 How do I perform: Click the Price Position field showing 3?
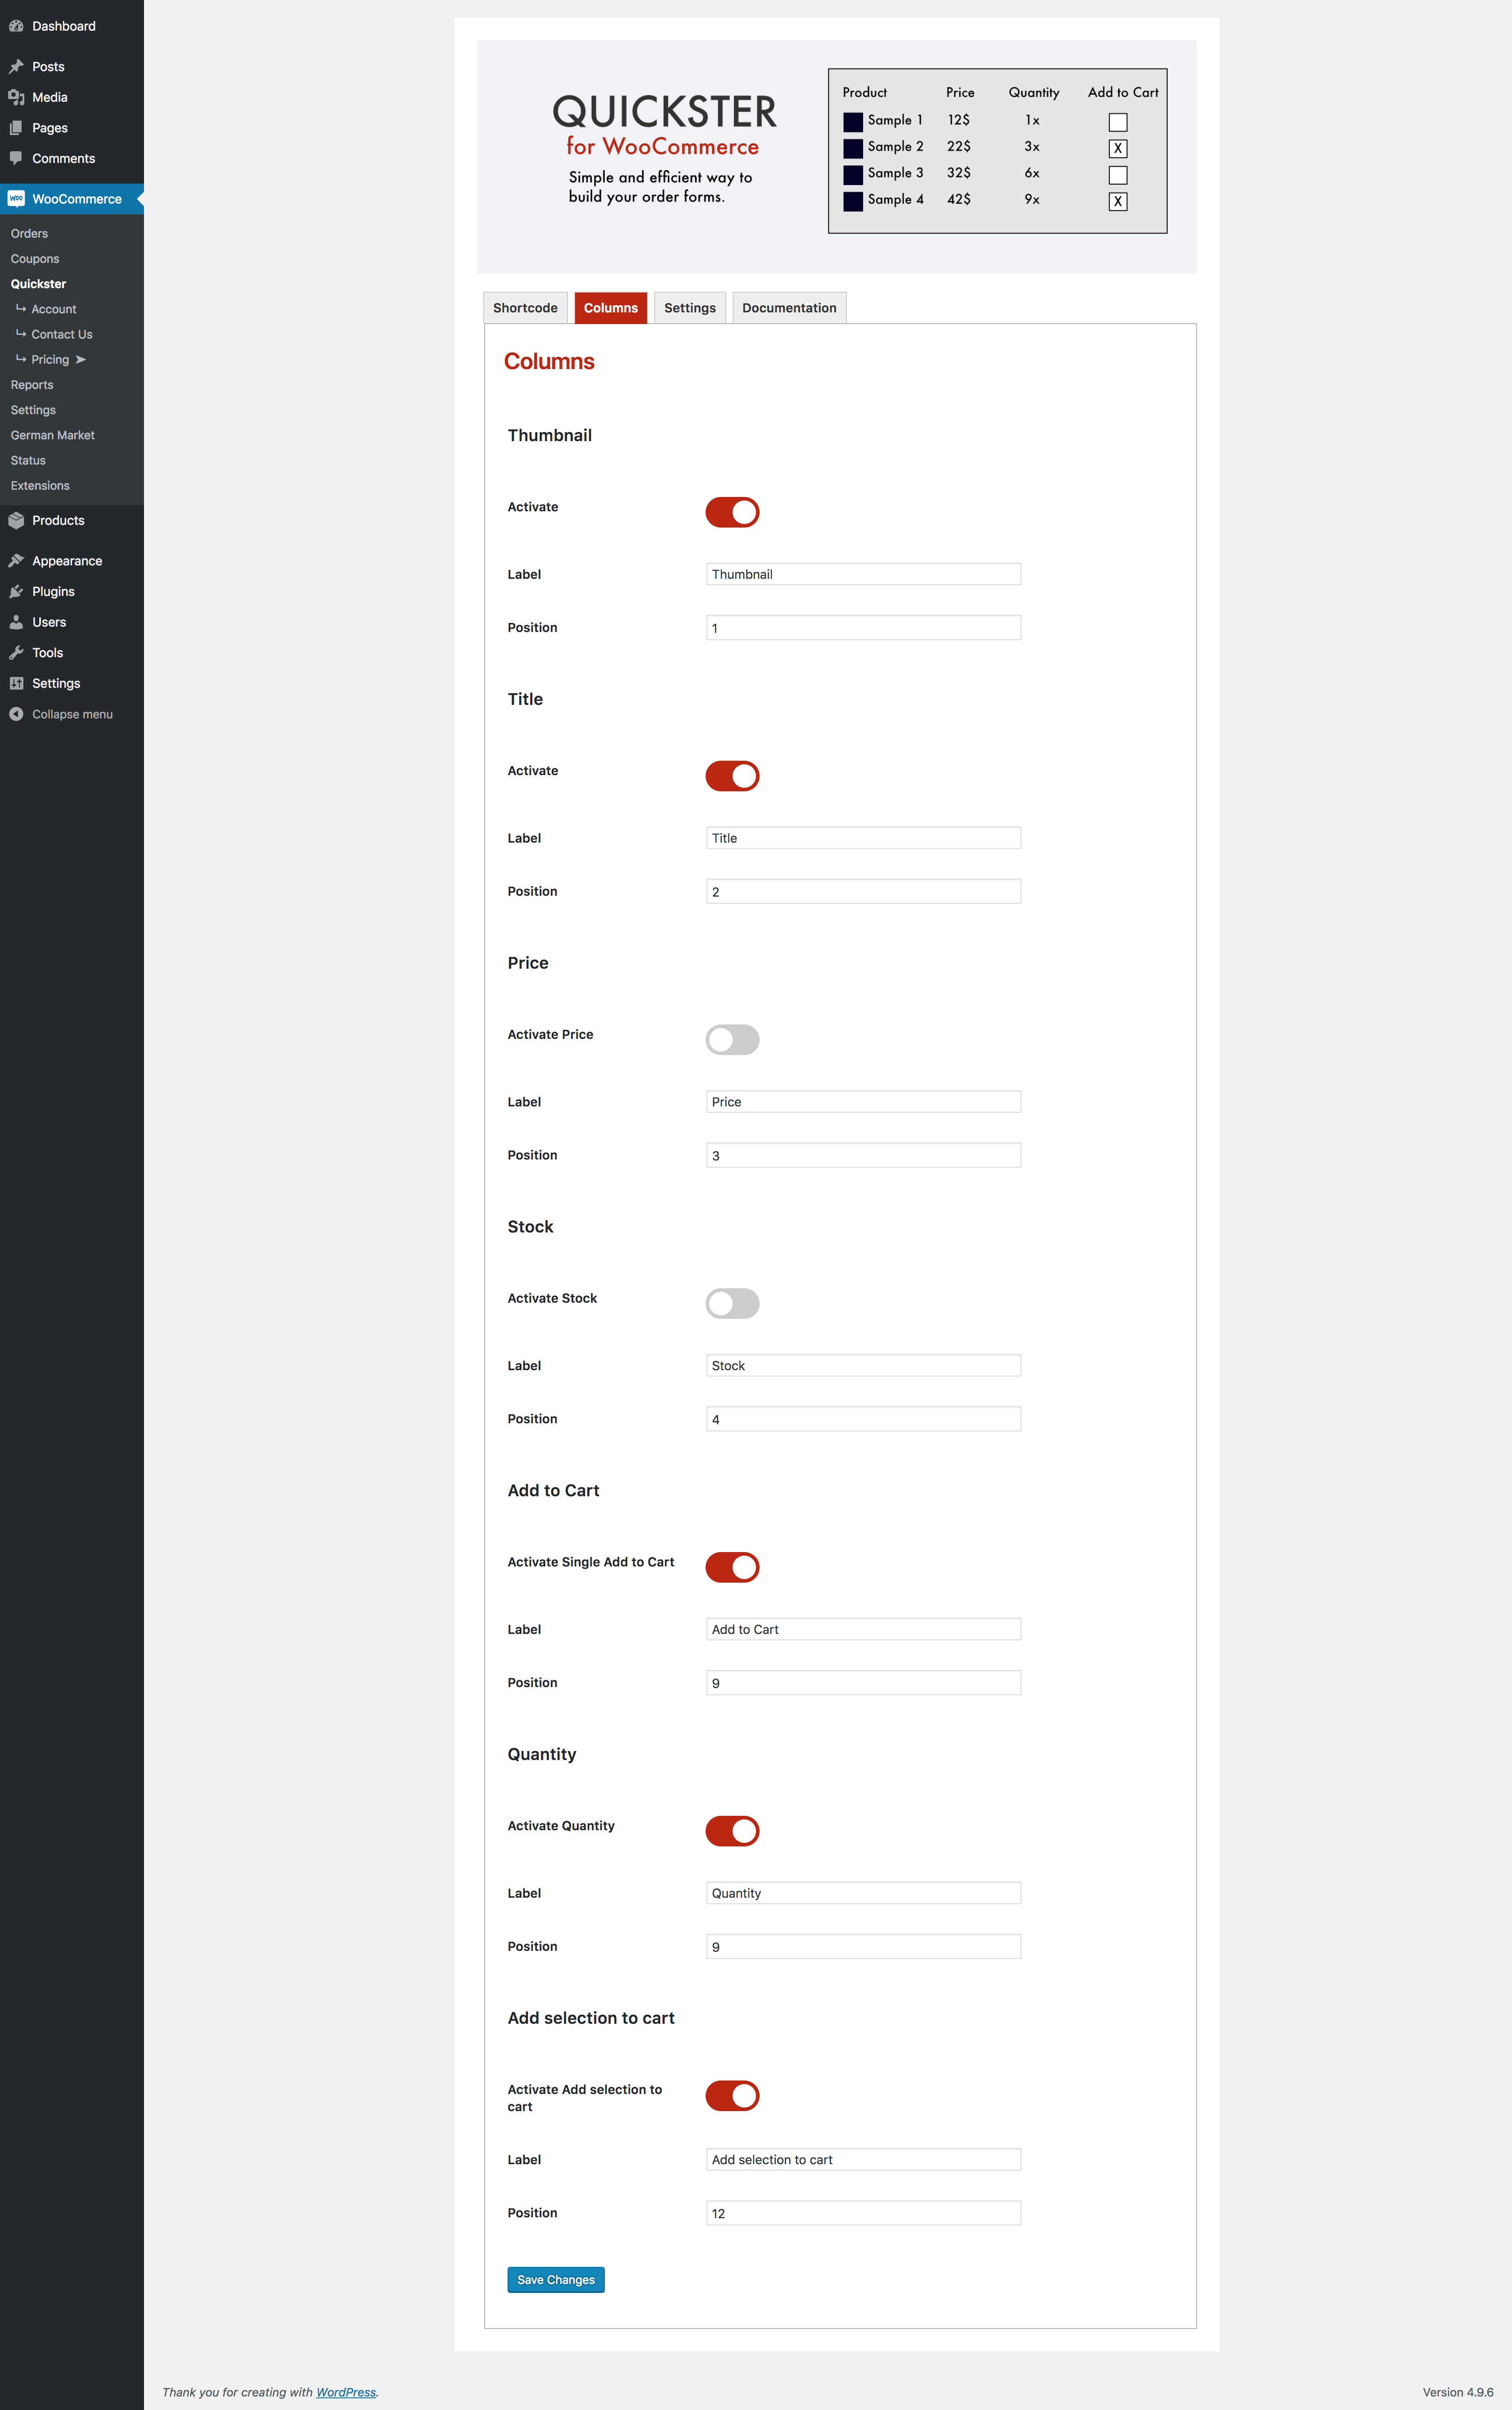(863, 1156)
